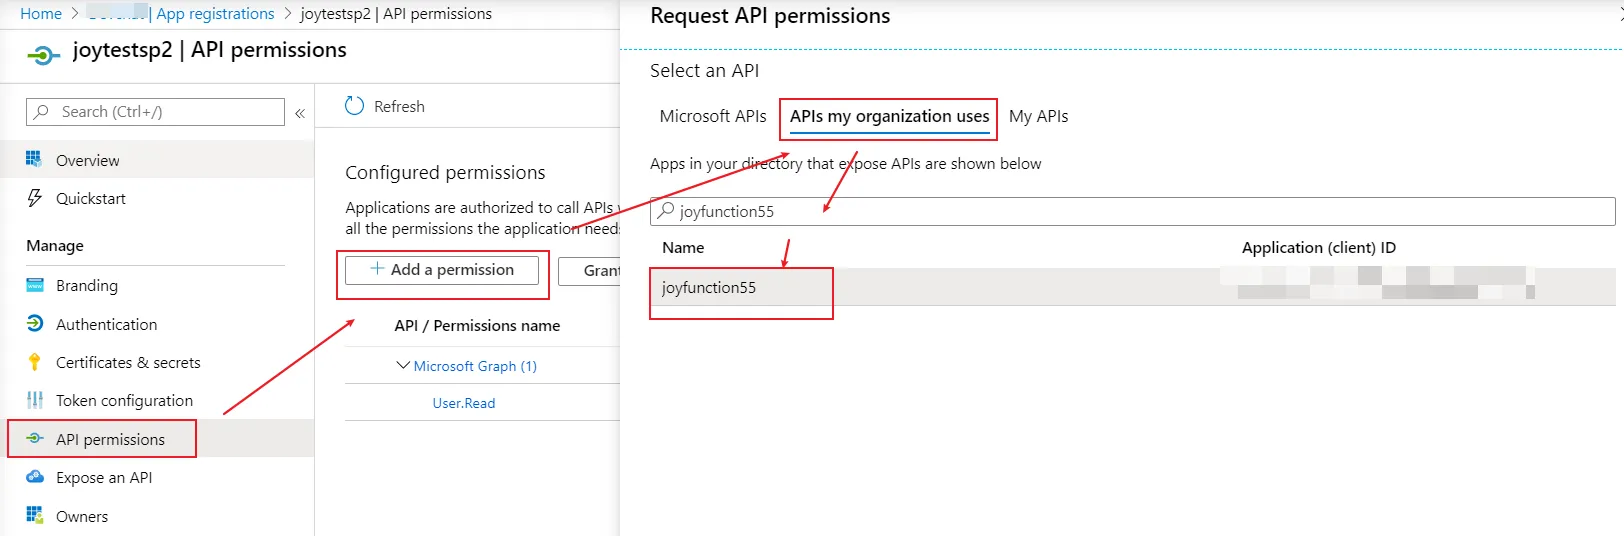Open APIs my organization uses tab

pyautogui.click(x=889, y=116)
